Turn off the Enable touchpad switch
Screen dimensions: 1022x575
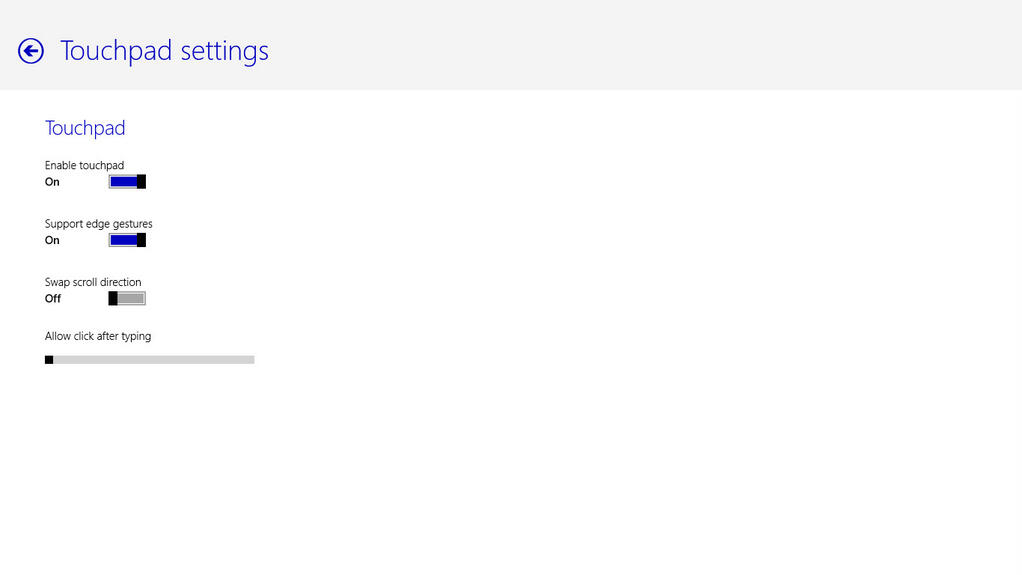point(127,182)
